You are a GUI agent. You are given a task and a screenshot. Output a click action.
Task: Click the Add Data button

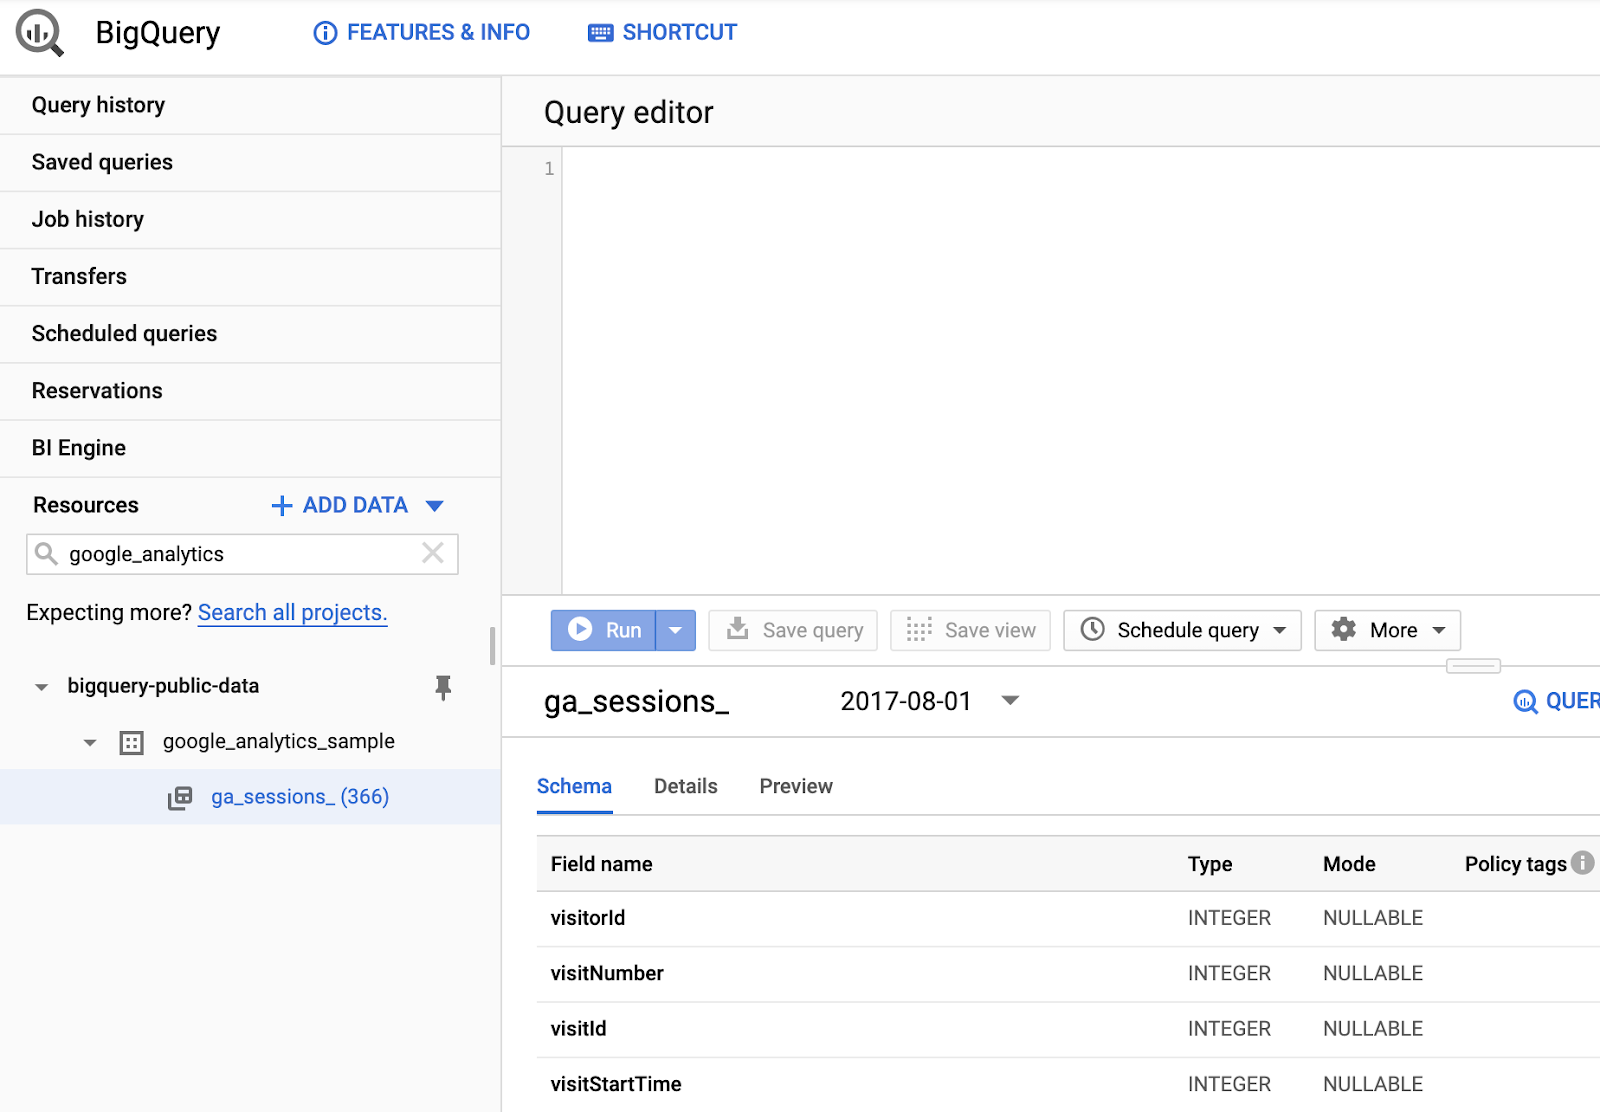click(340, 505)
